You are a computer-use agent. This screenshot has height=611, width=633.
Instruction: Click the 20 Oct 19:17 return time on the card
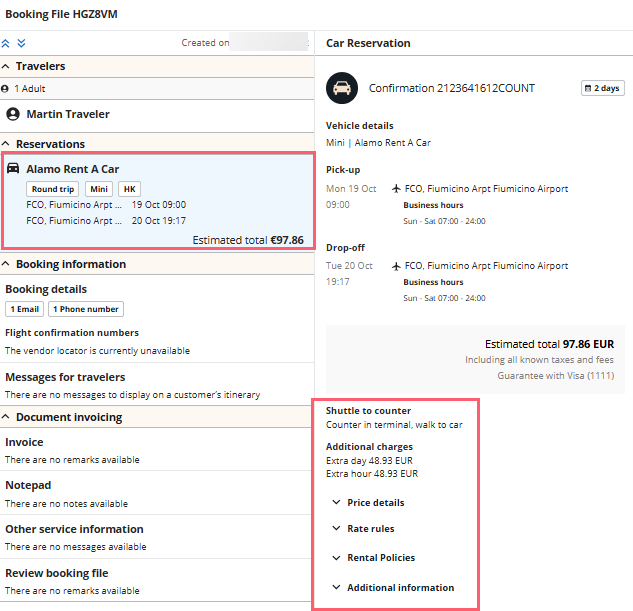(x=159, y=221)
